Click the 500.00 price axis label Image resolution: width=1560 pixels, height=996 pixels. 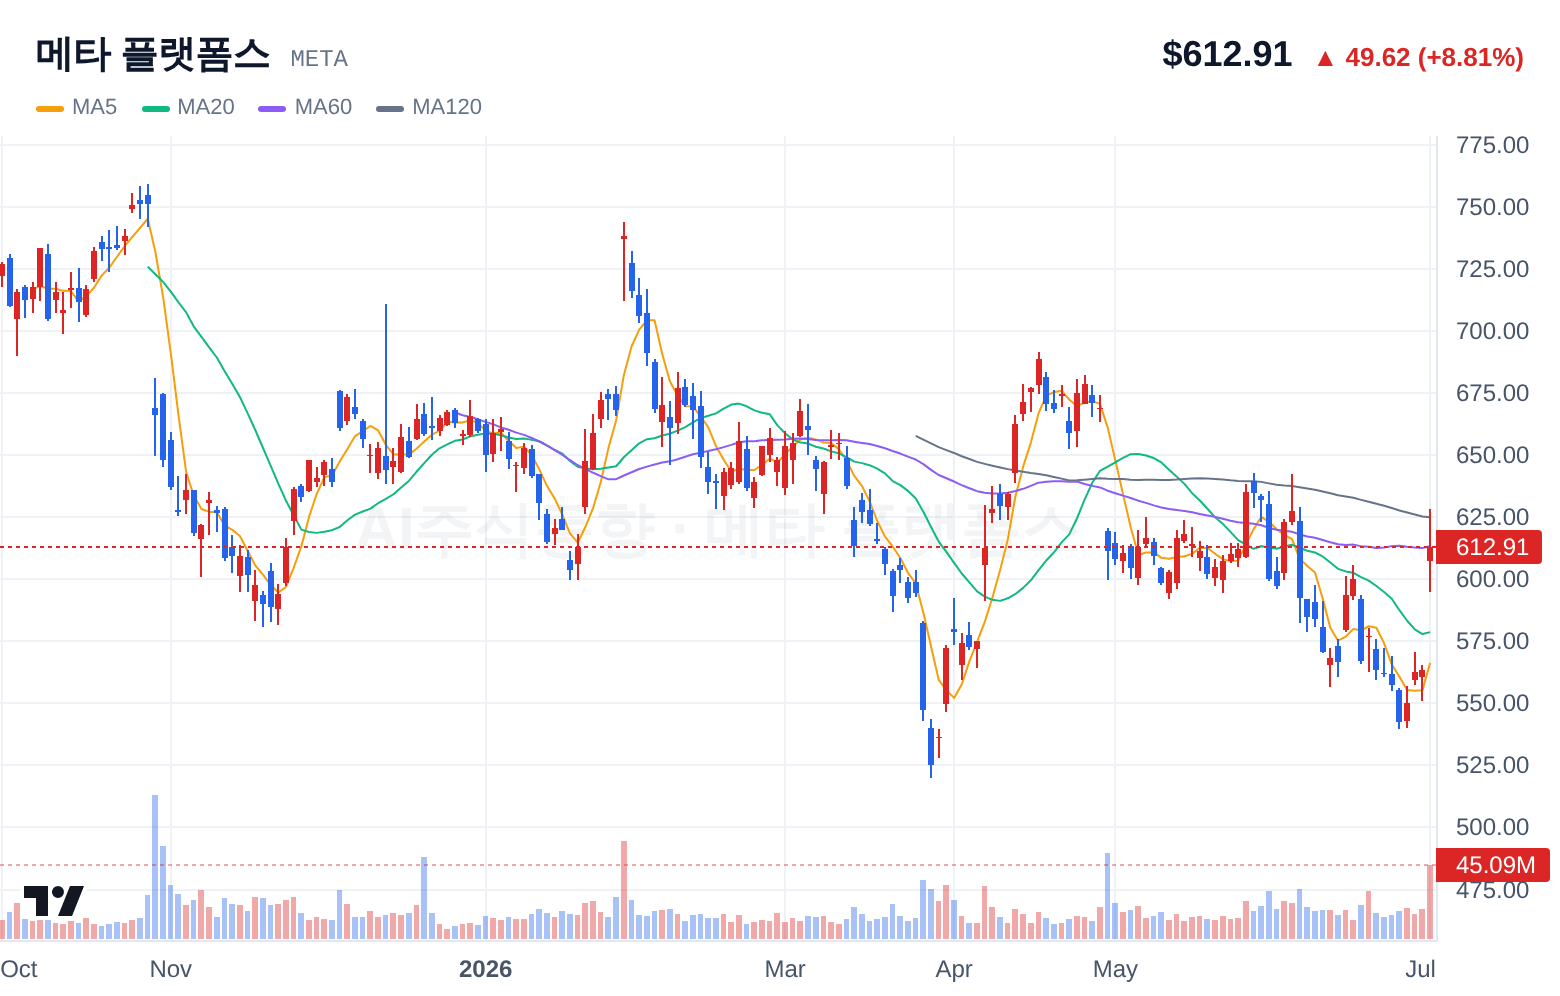tap(1492, 827)
